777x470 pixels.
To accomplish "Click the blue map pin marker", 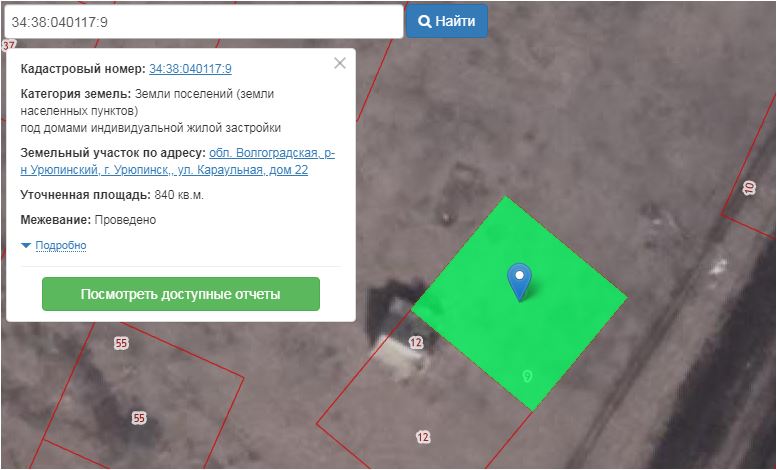I will tap(519, 282).
